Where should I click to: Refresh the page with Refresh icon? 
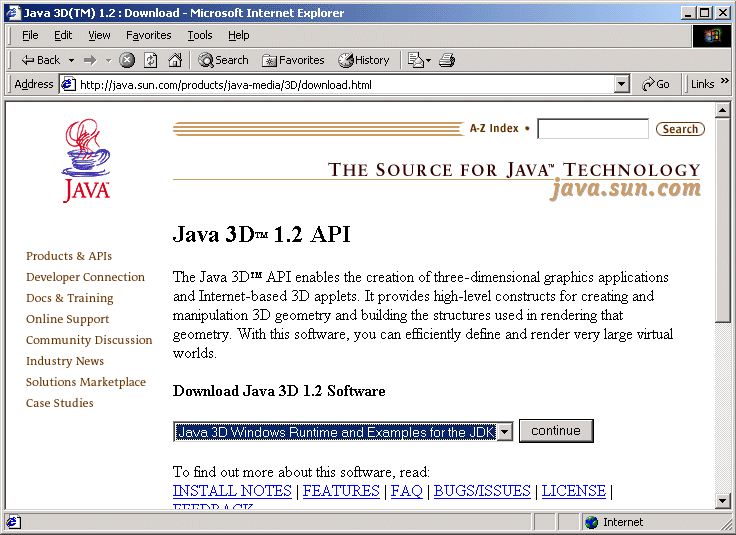coord(150,60)
